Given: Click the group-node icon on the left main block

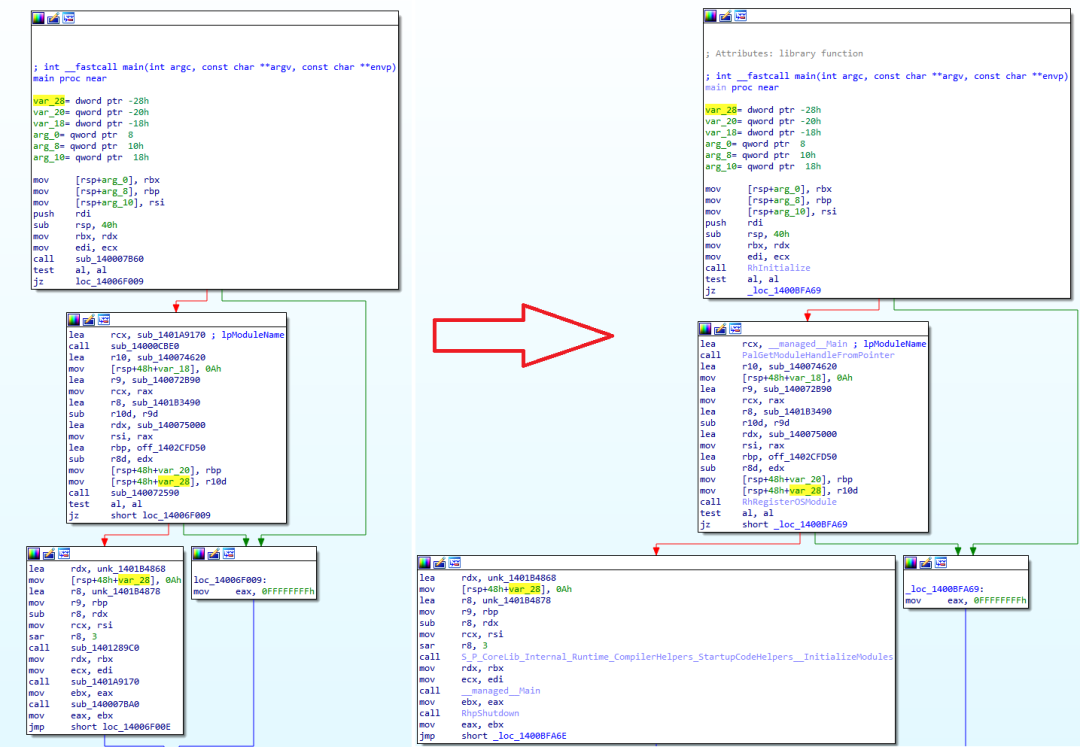Looking at the screenshot, I should [68, 17].
